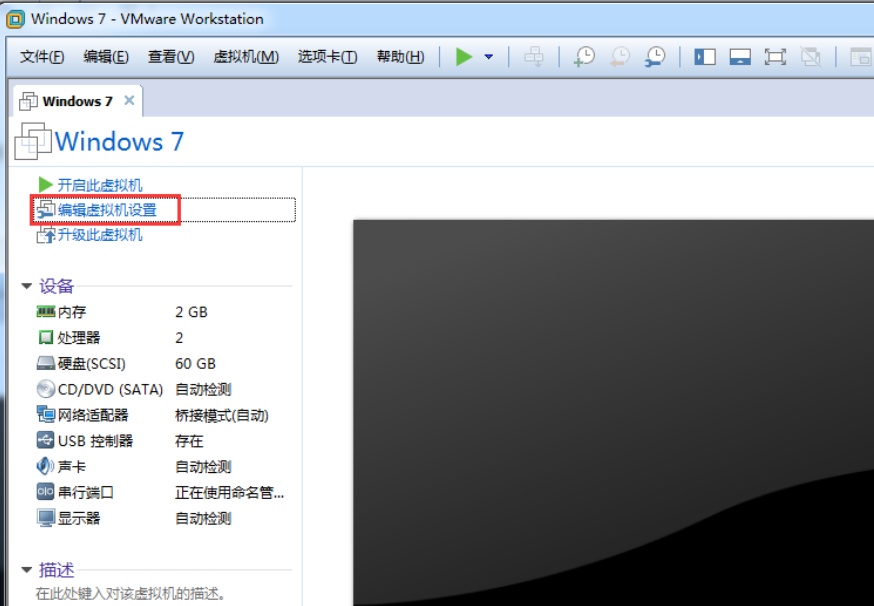Open the 帮助(H) menu
This screenshot has width=874, height=606.
400,57
